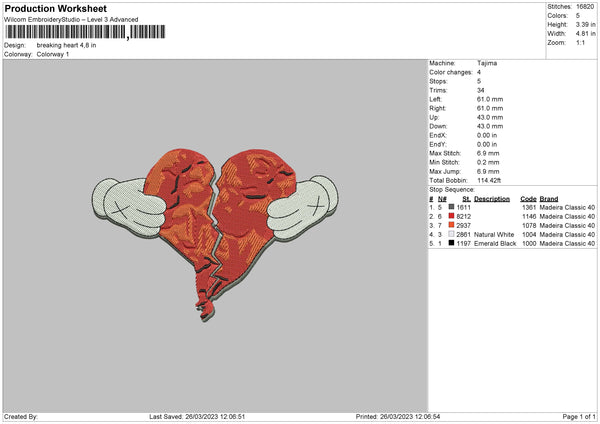Click the 'Created By:' footer label
600x424 pixels.
[21, 417]
